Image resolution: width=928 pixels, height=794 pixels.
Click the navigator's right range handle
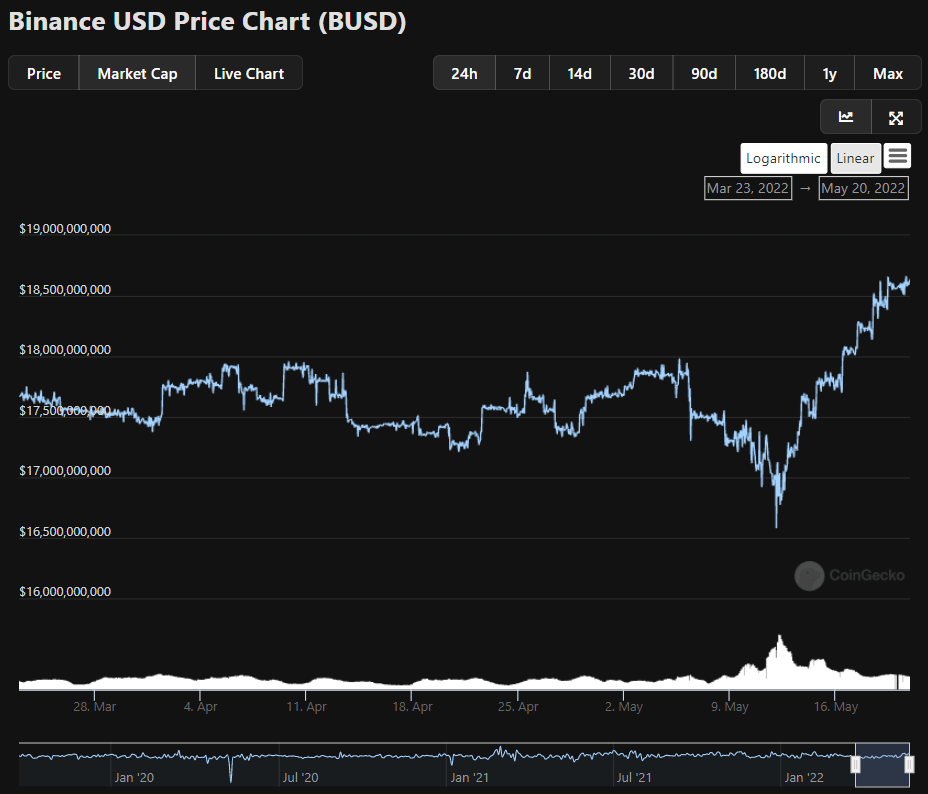point(909,764)
